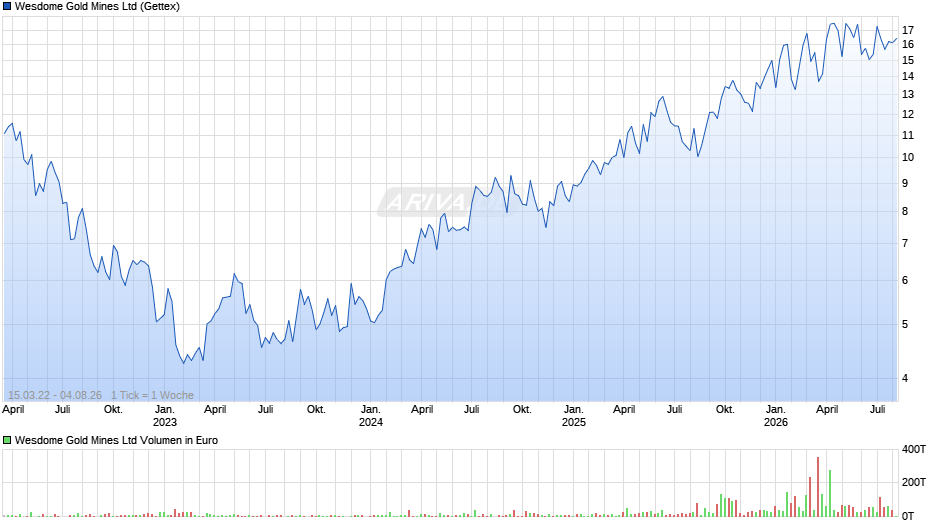The image size is (940, 526).
Task: Select the 'Wesdome Gold Mines Ltd Volumen in Euro' label
Action: pos(116,440)
